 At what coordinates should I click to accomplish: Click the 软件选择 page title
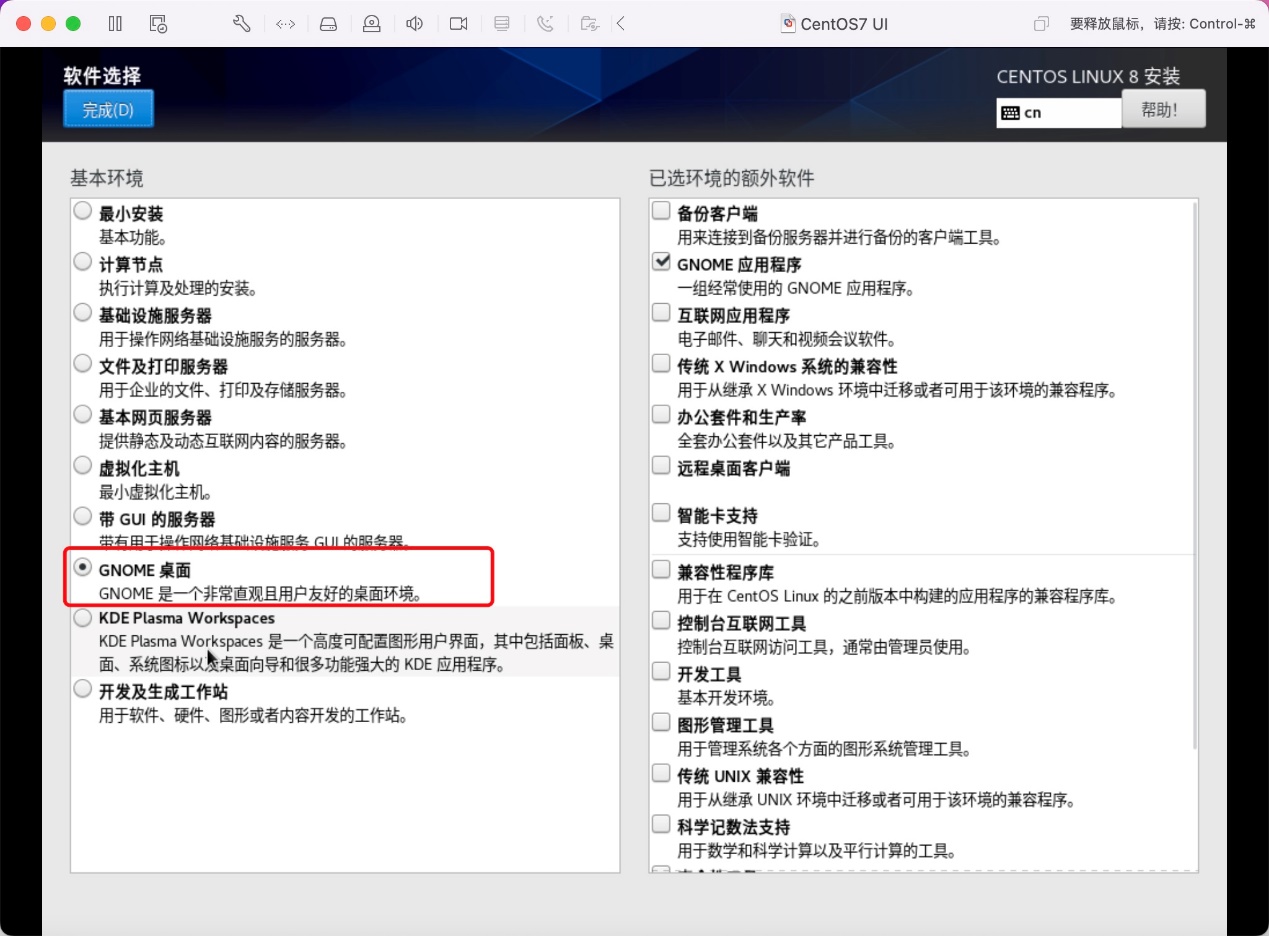[x=102, y=76]
